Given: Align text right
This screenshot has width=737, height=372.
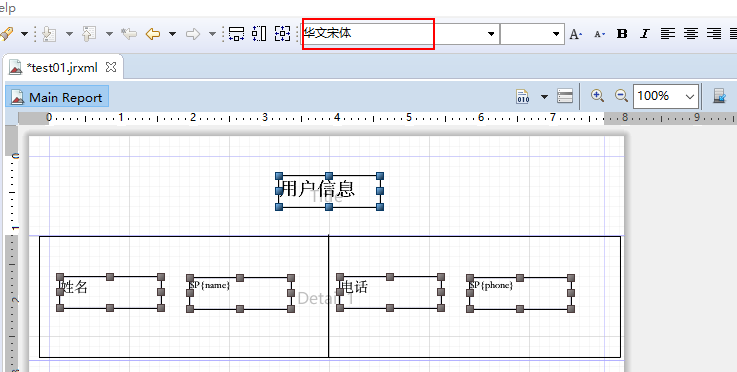Looking at the screenshot, I should pyautogui.click(x=713, y=34).
